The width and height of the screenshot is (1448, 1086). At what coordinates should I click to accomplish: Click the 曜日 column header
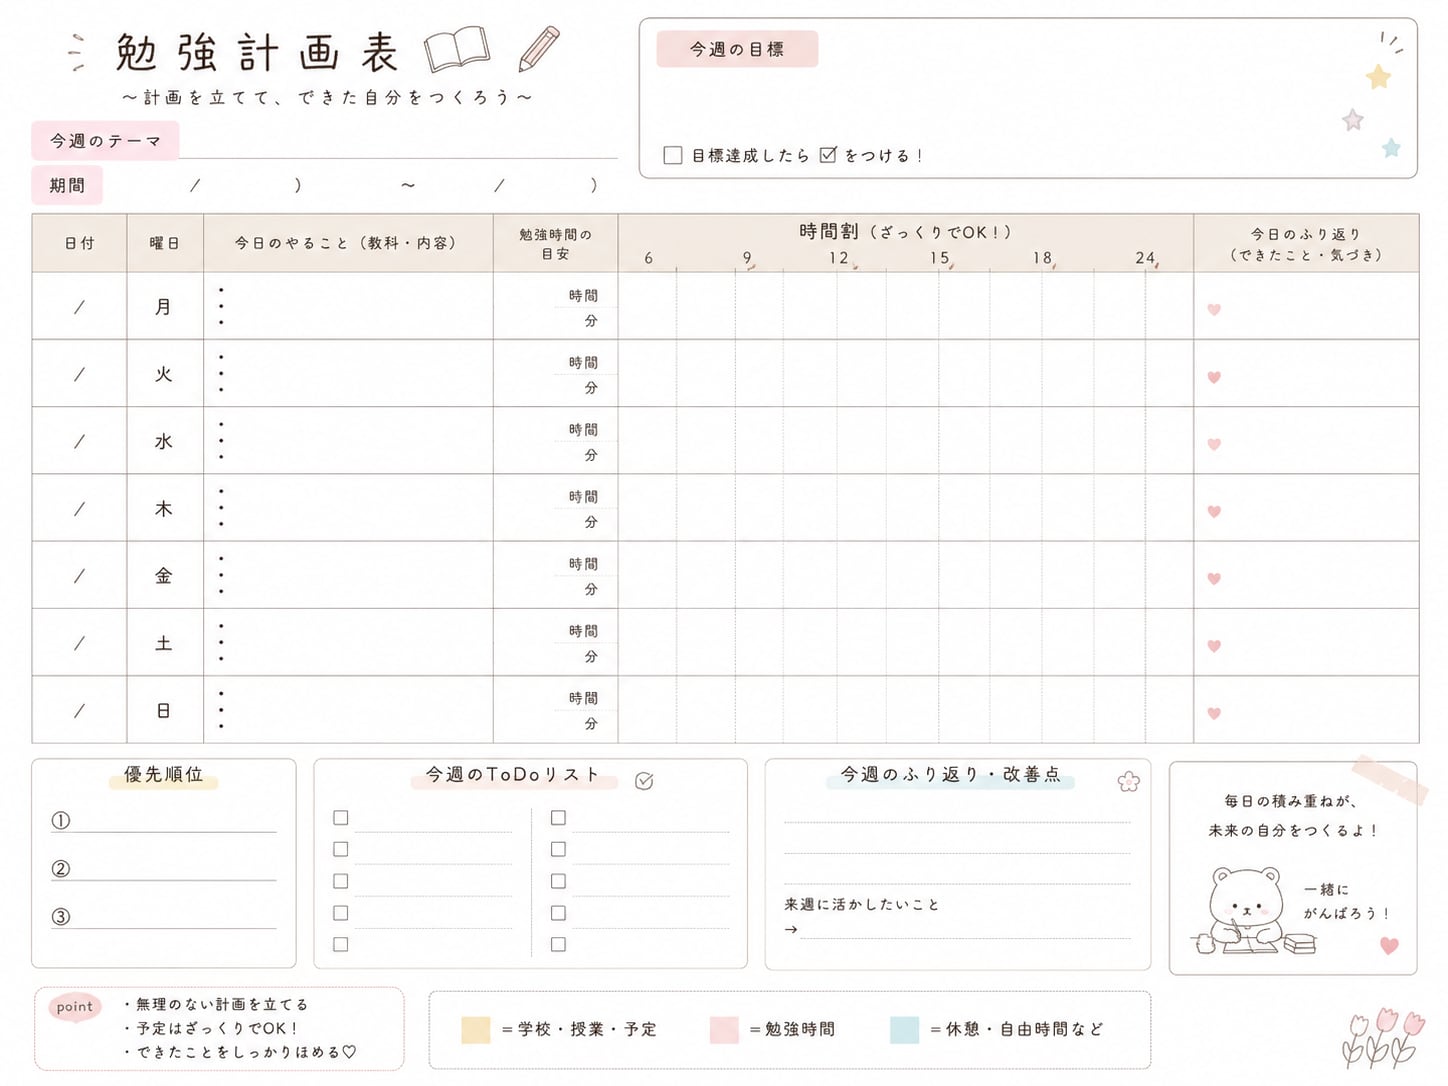click(x=165, y=243)
